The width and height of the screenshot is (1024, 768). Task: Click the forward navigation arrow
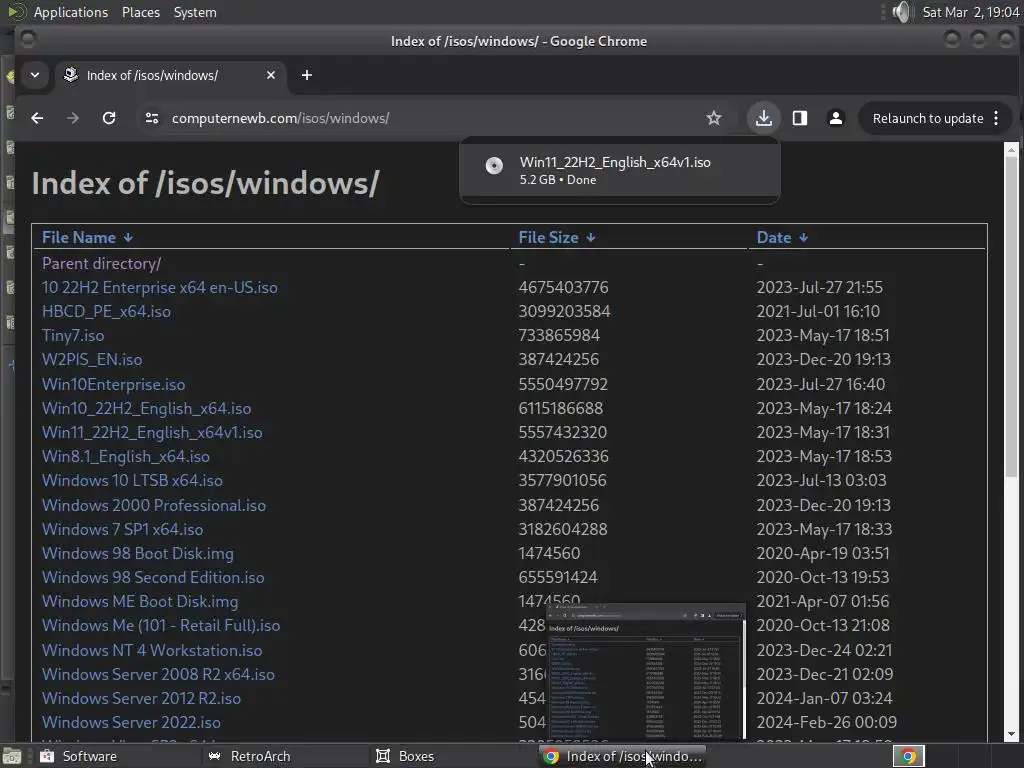coord(73,118)
